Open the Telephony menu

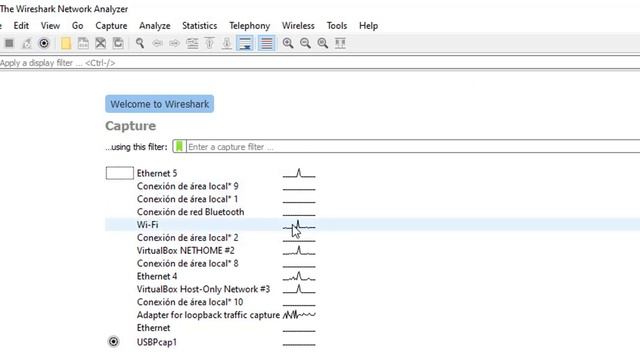coord(249,26)
